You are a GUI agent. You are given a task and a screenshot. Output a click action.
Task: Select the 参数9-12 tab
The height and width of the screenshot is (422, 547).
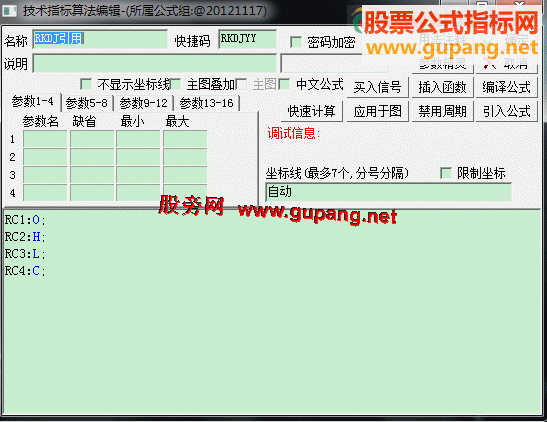pyautogui.click(x=143, y=103)
